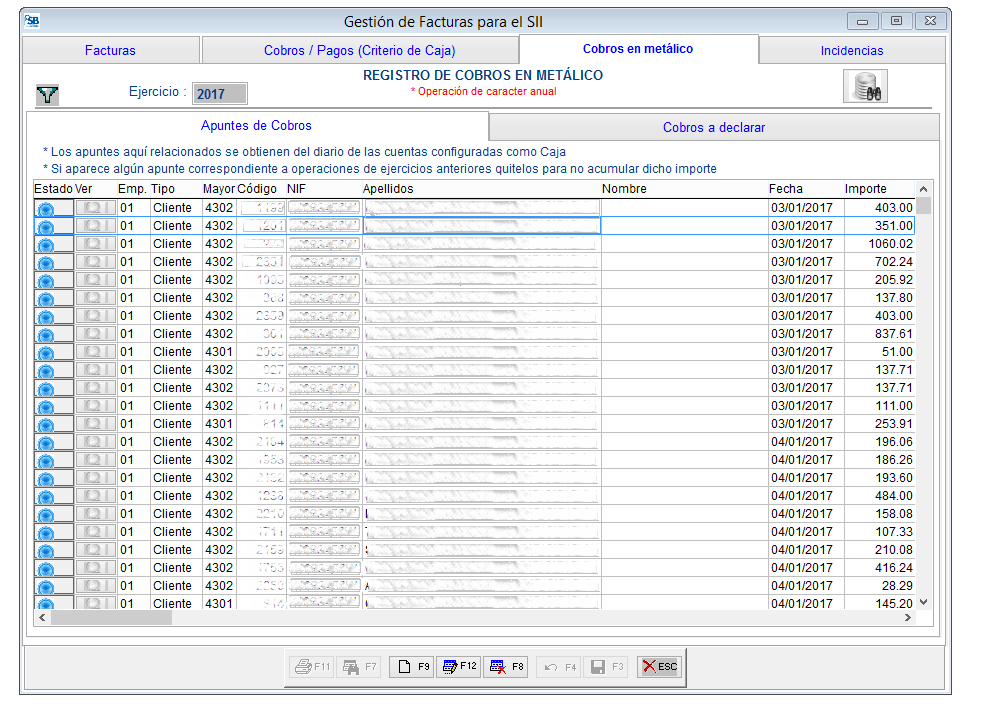This screenshot has height=728, width=981.
Task: Click the F3 save diskette button
Action: (x=607, y=666)
